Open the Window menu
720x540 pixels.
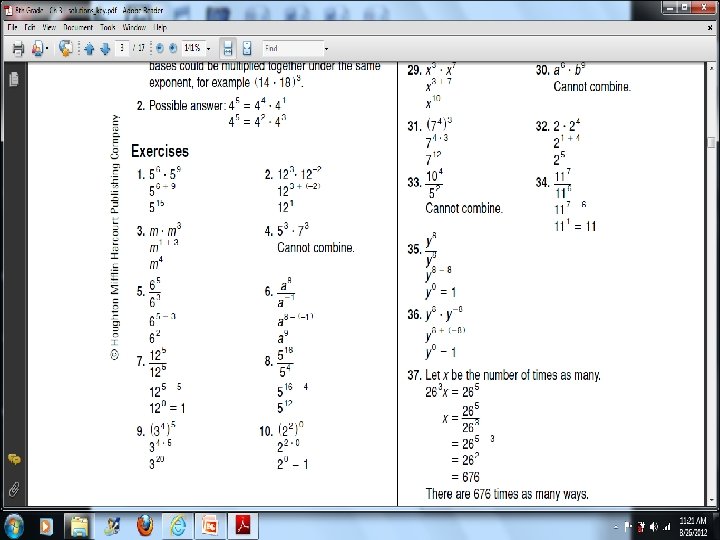click(x=134, y=28)
